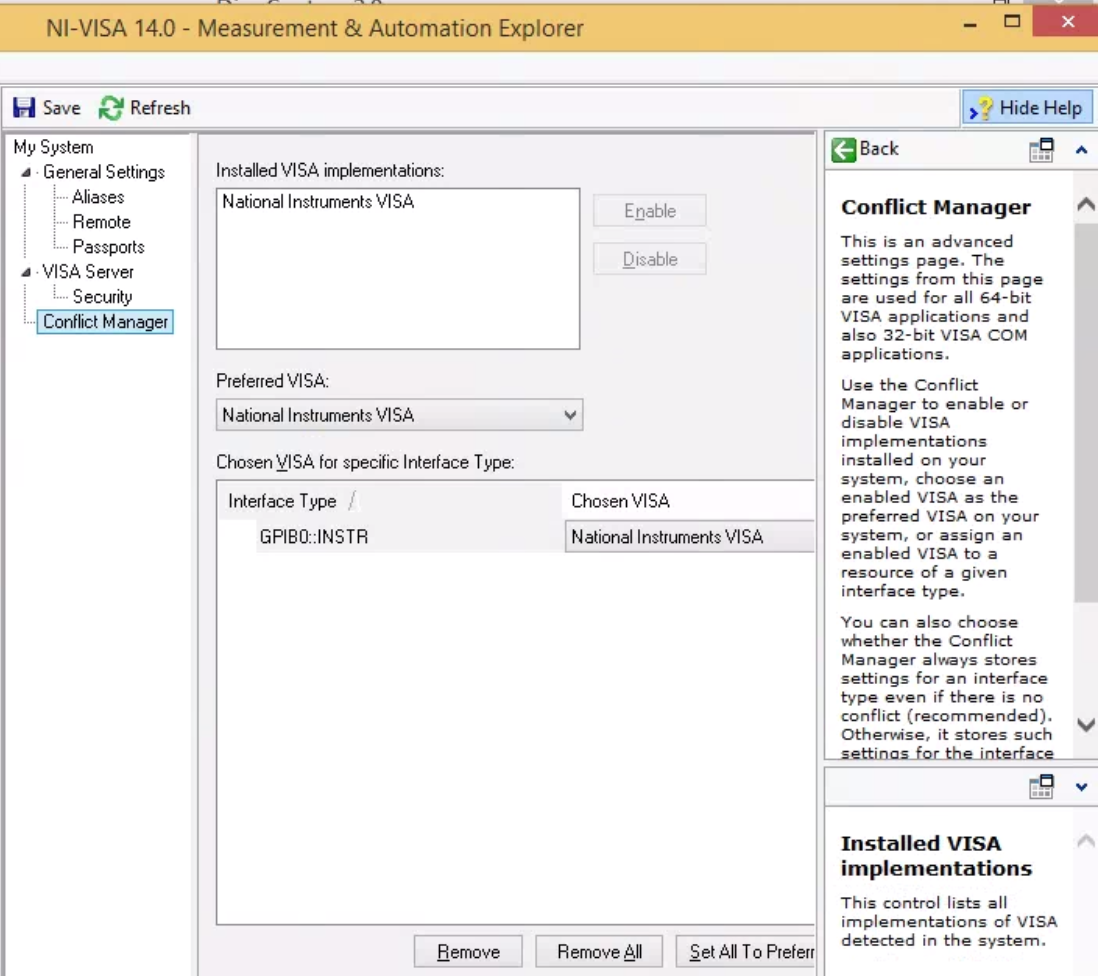Viewport: 1098px width, 976px height.
Task: Expand the lower help pane chevron
Action: (x=1081, y=787)
